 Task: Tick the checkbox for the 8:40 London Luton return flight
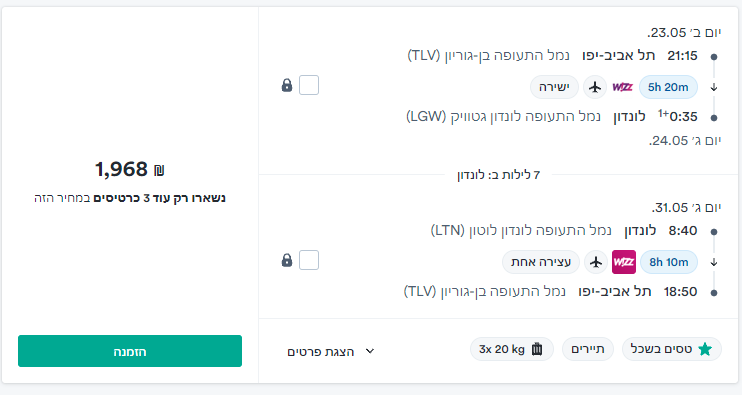pos(309,260)
